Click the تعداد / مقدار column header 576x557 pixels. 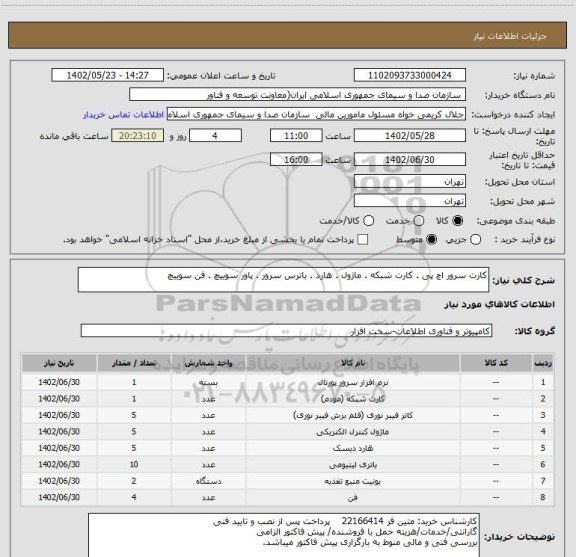(x=134, y=363)
